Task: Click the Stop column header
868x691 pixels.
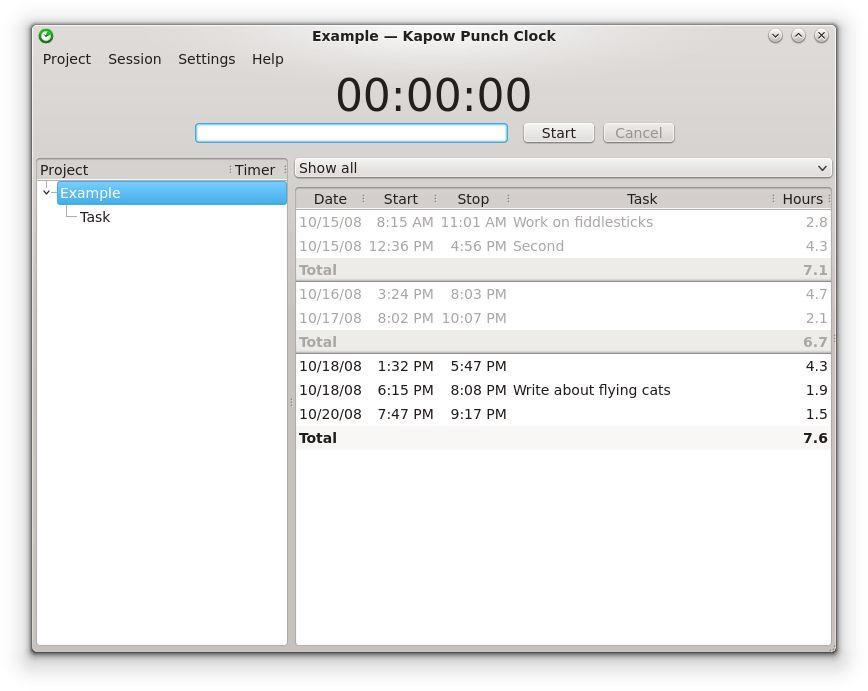Action: (473, 199)
